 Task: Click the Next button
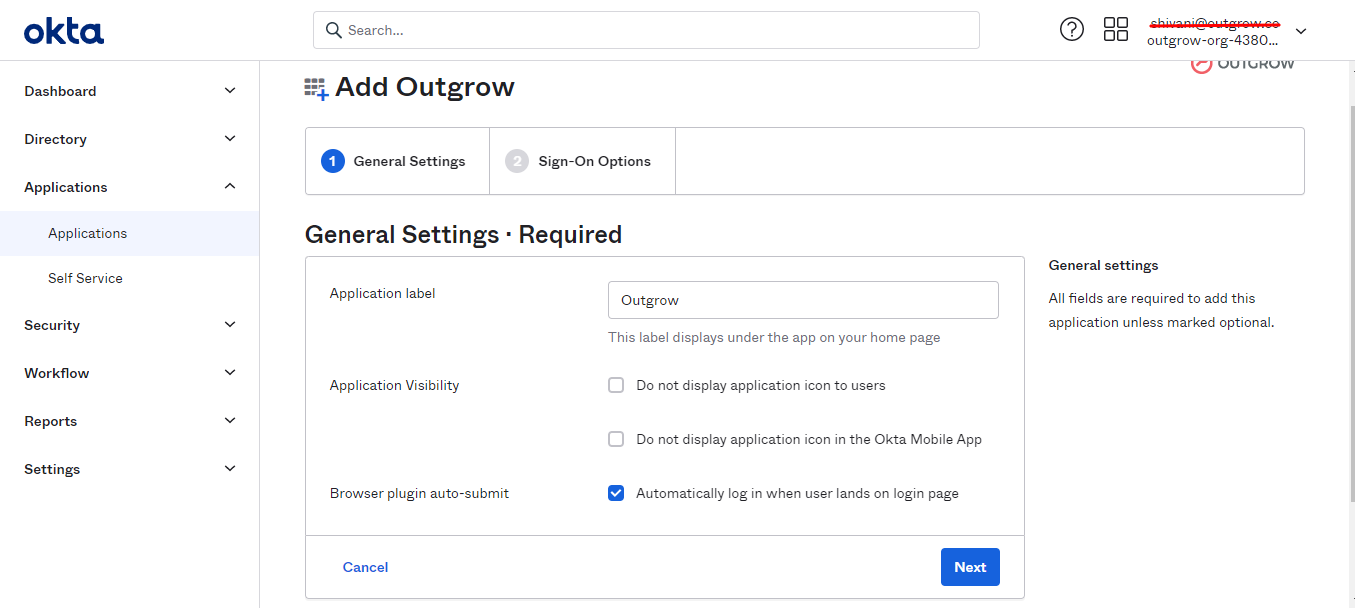coord(970,567)
